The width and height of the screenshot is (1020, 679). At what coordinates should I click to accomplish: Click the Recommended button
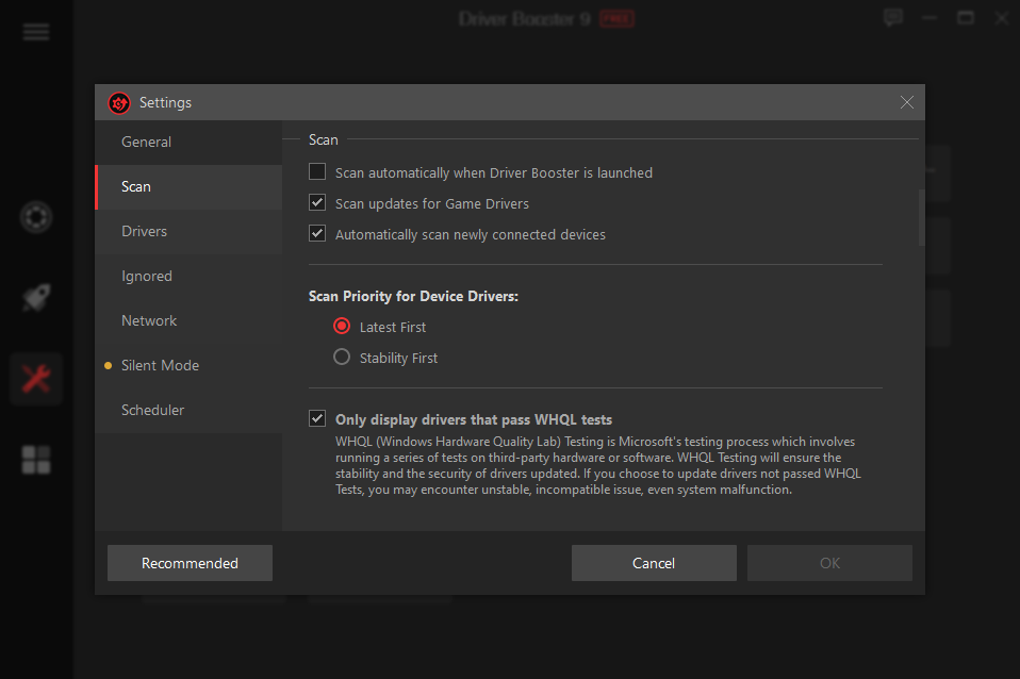click(x=190, y=563)
